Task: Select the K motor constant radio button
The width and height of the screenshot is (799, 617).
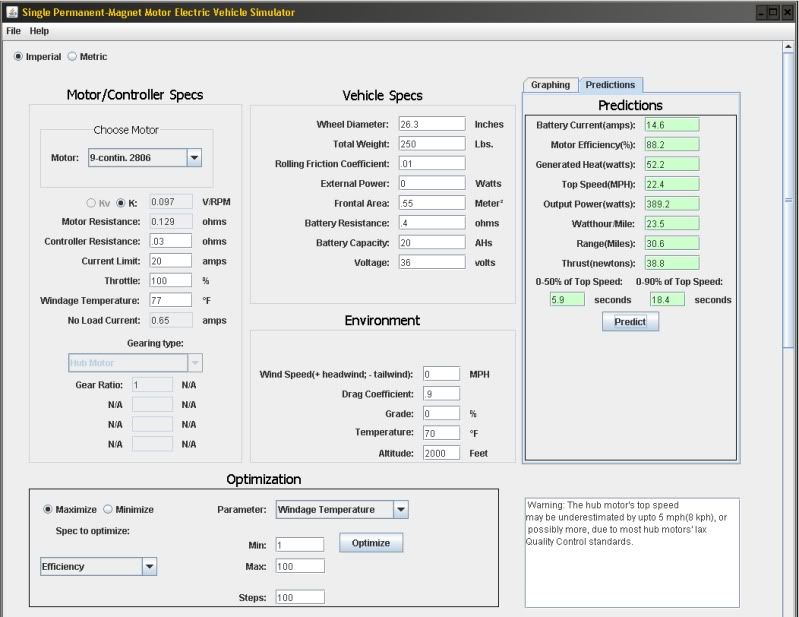Action: [121, 202]
